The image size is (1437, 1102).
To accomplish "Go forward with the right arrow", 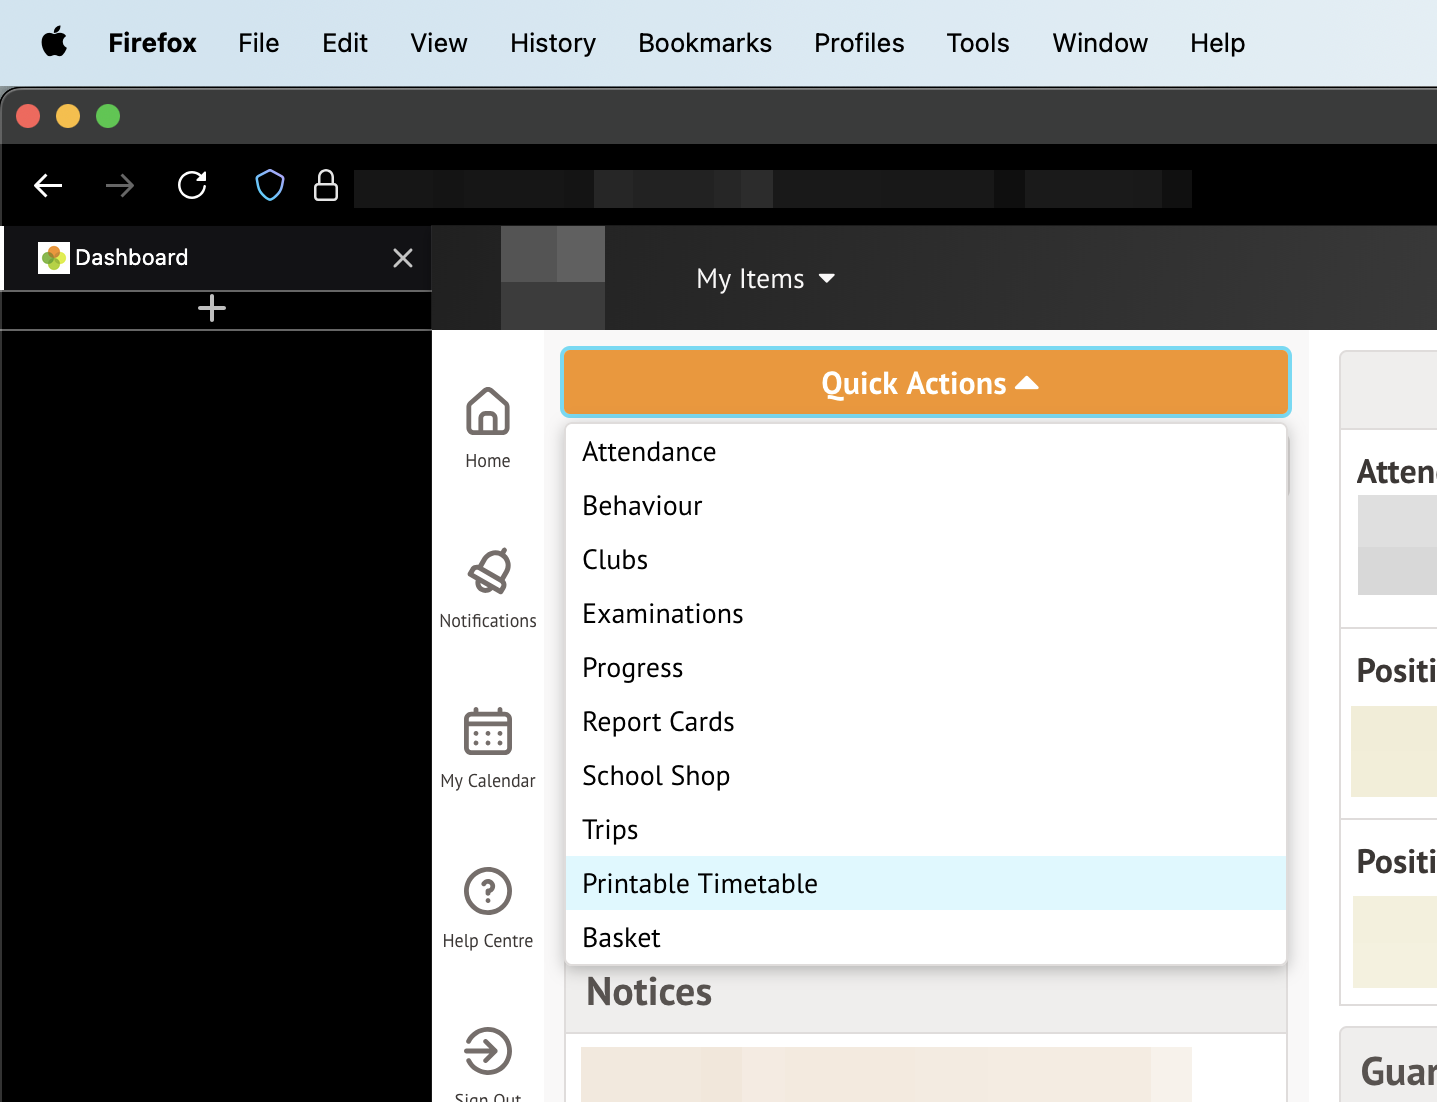I will point(120,186).
